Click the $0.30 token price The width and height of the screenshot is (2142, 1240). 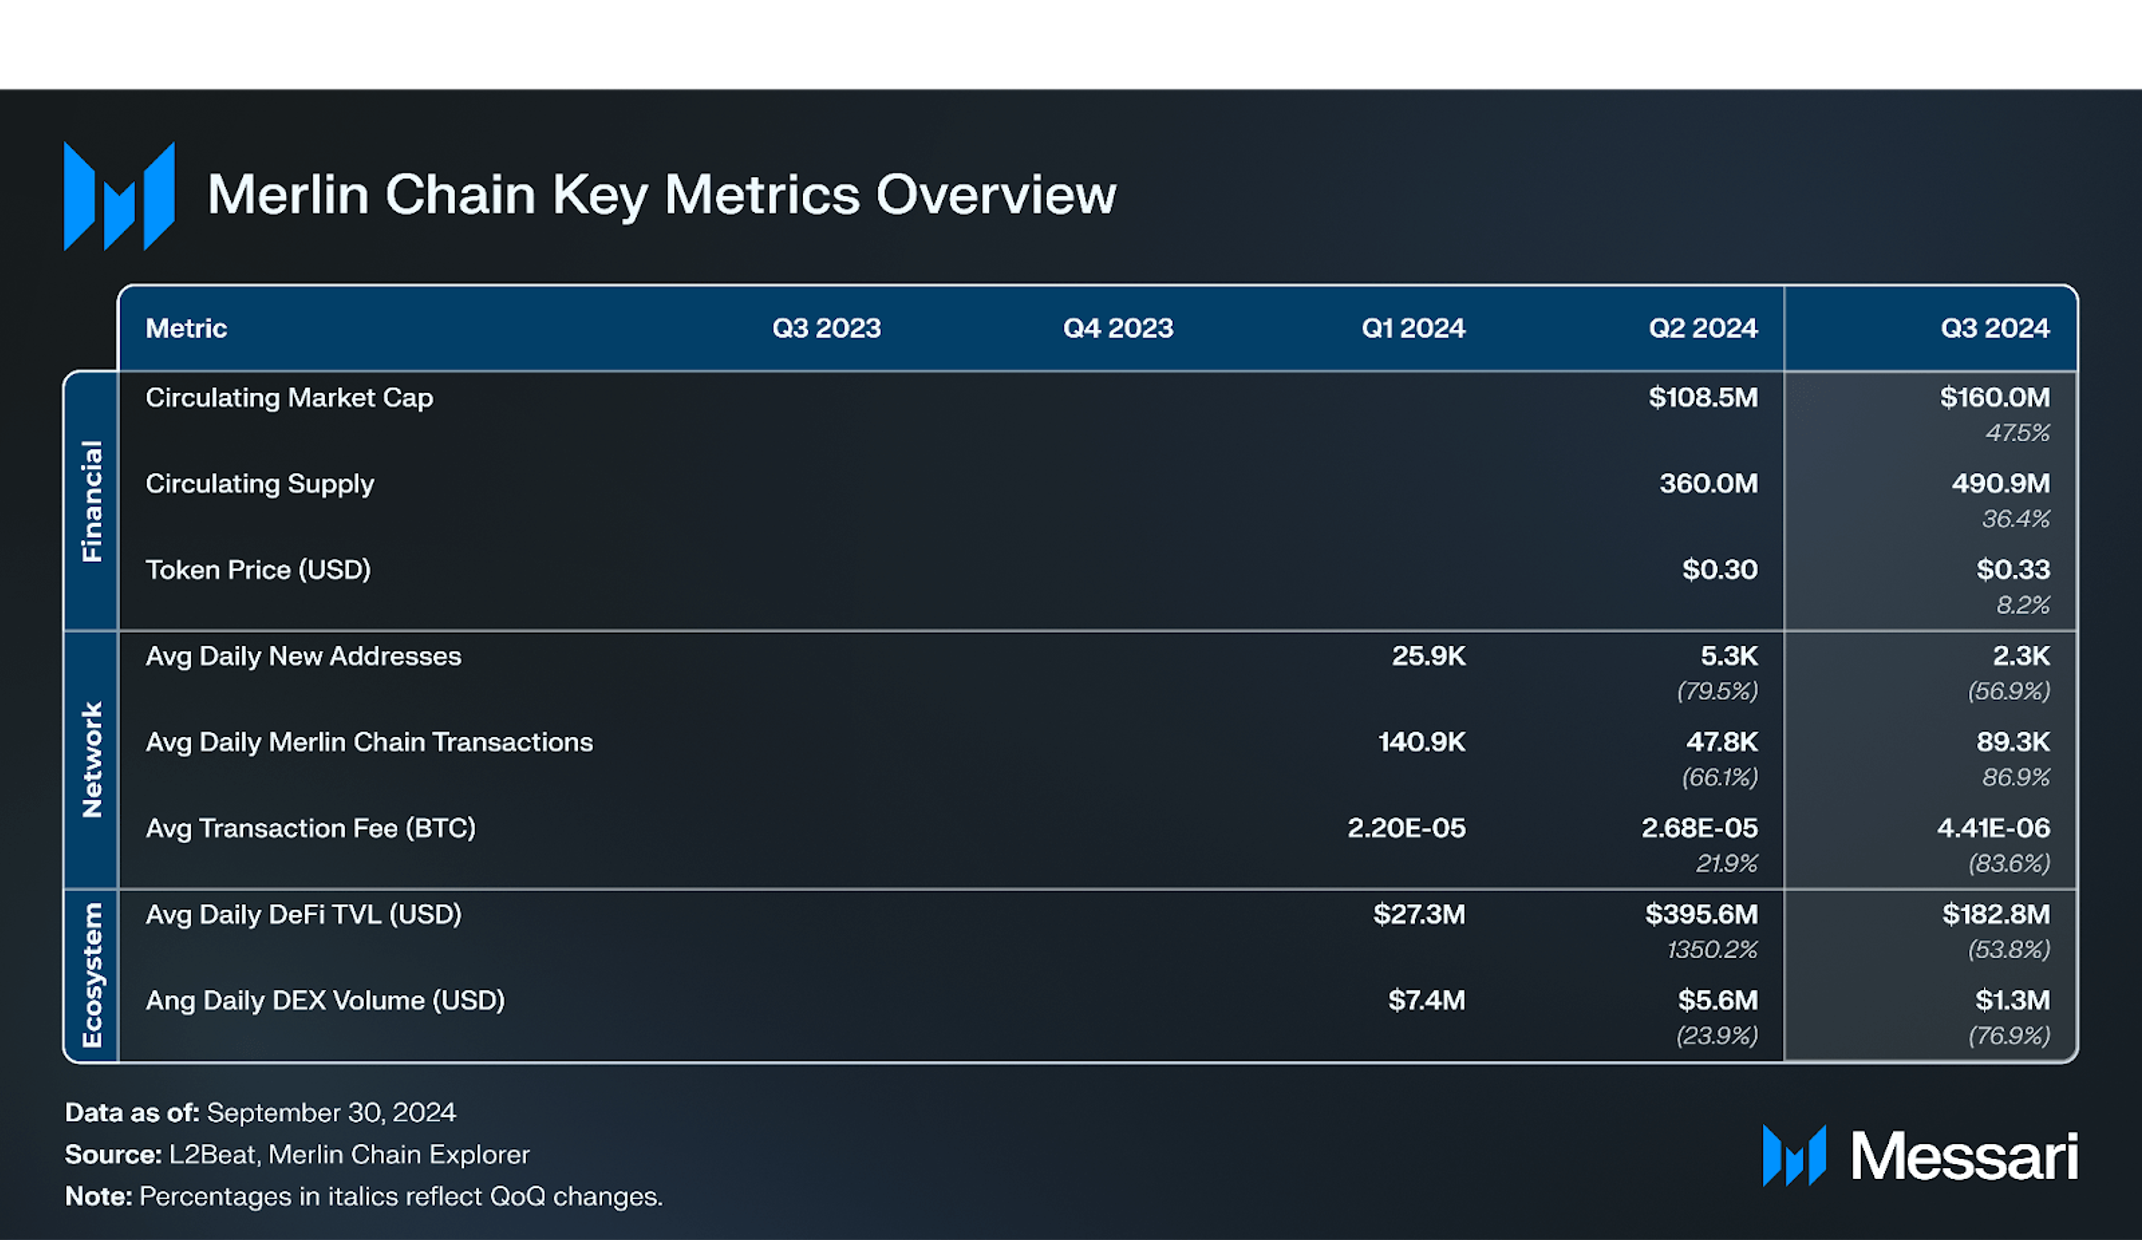[x=1720, y=570]
